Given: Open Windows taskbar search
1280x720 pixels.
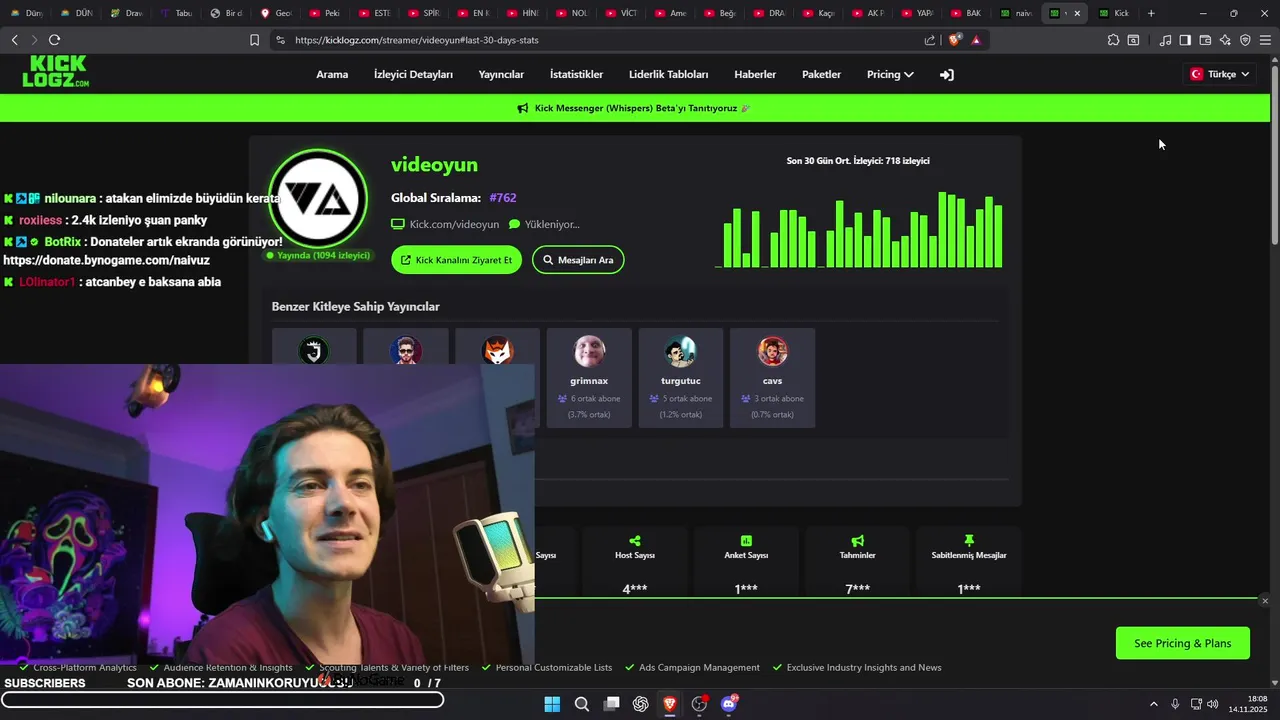Looking at the screenshot, I should point(581,704).
